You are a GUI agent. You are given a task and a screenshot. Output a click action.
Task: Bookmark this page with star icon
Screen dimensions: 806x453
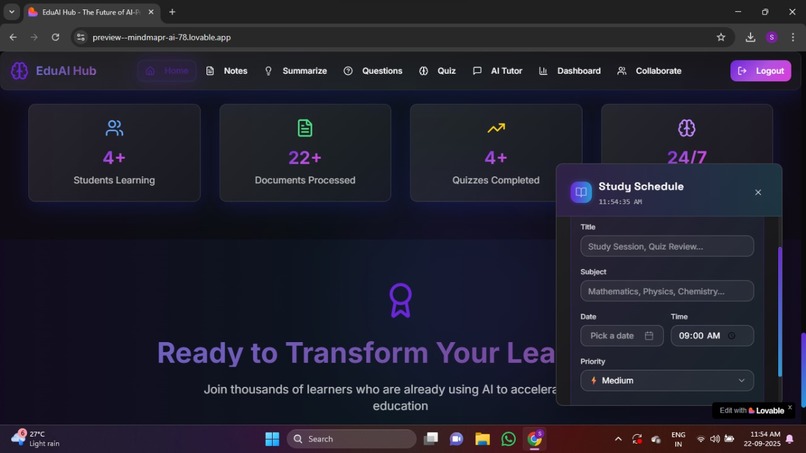coord(721,37)
